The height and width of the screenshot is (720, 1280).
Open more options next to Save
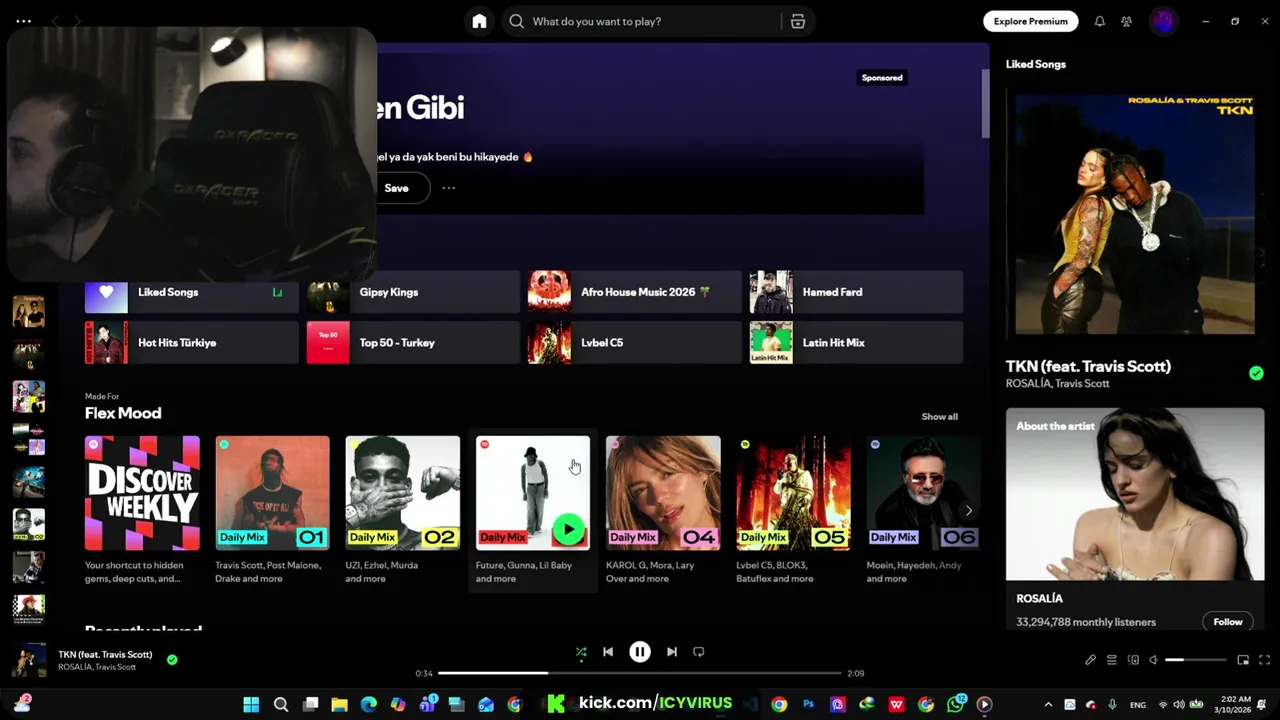tap(449, 188)
